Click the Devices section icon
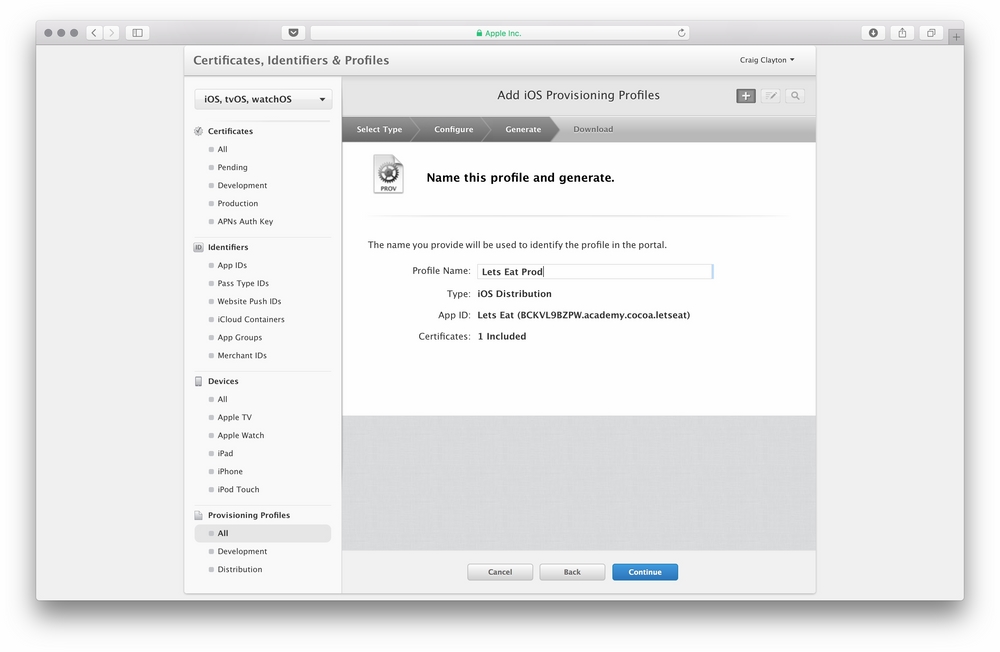Screen dimensions: 1000x652 [198, 381]
